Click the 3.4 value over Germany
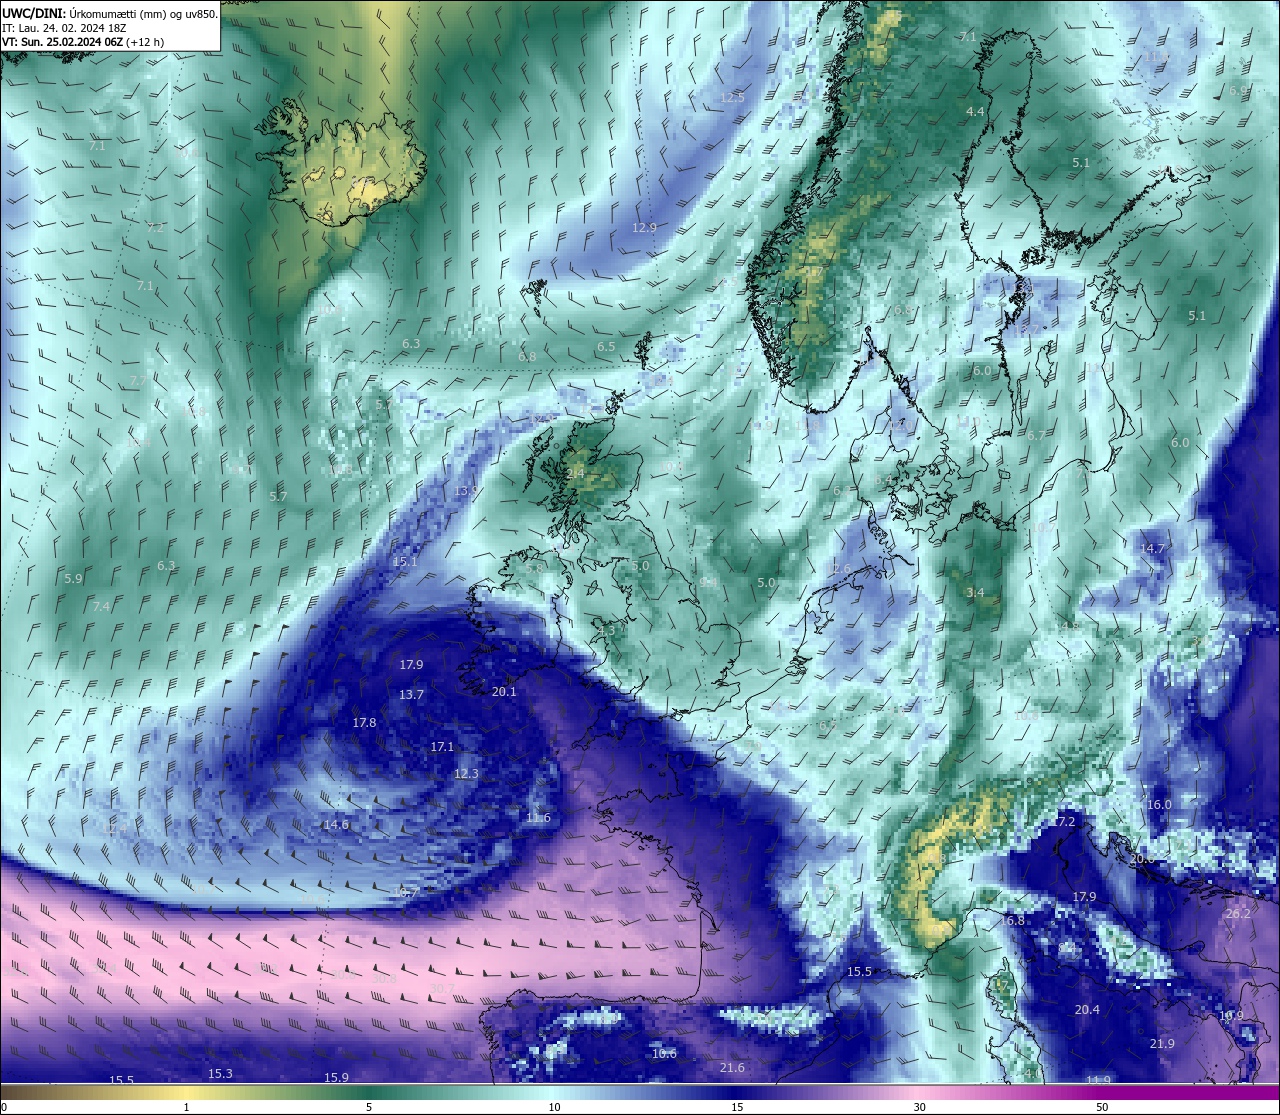The width and height of the screenshot is (1280, 1115). tap(975, 593)
